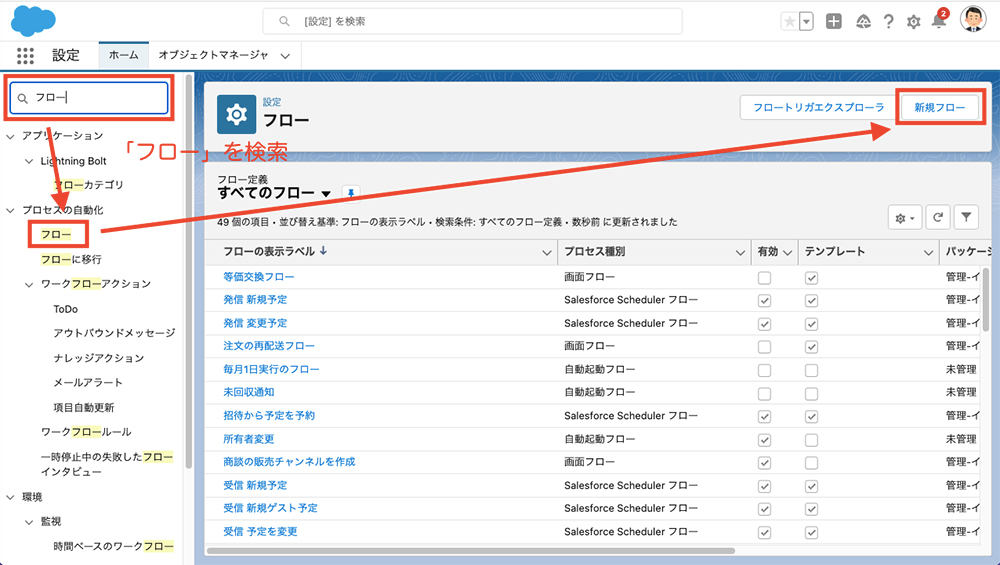Click the 新規フロー button
The height and width of the screenshot is (565, 1000).
tap(939, 107)
